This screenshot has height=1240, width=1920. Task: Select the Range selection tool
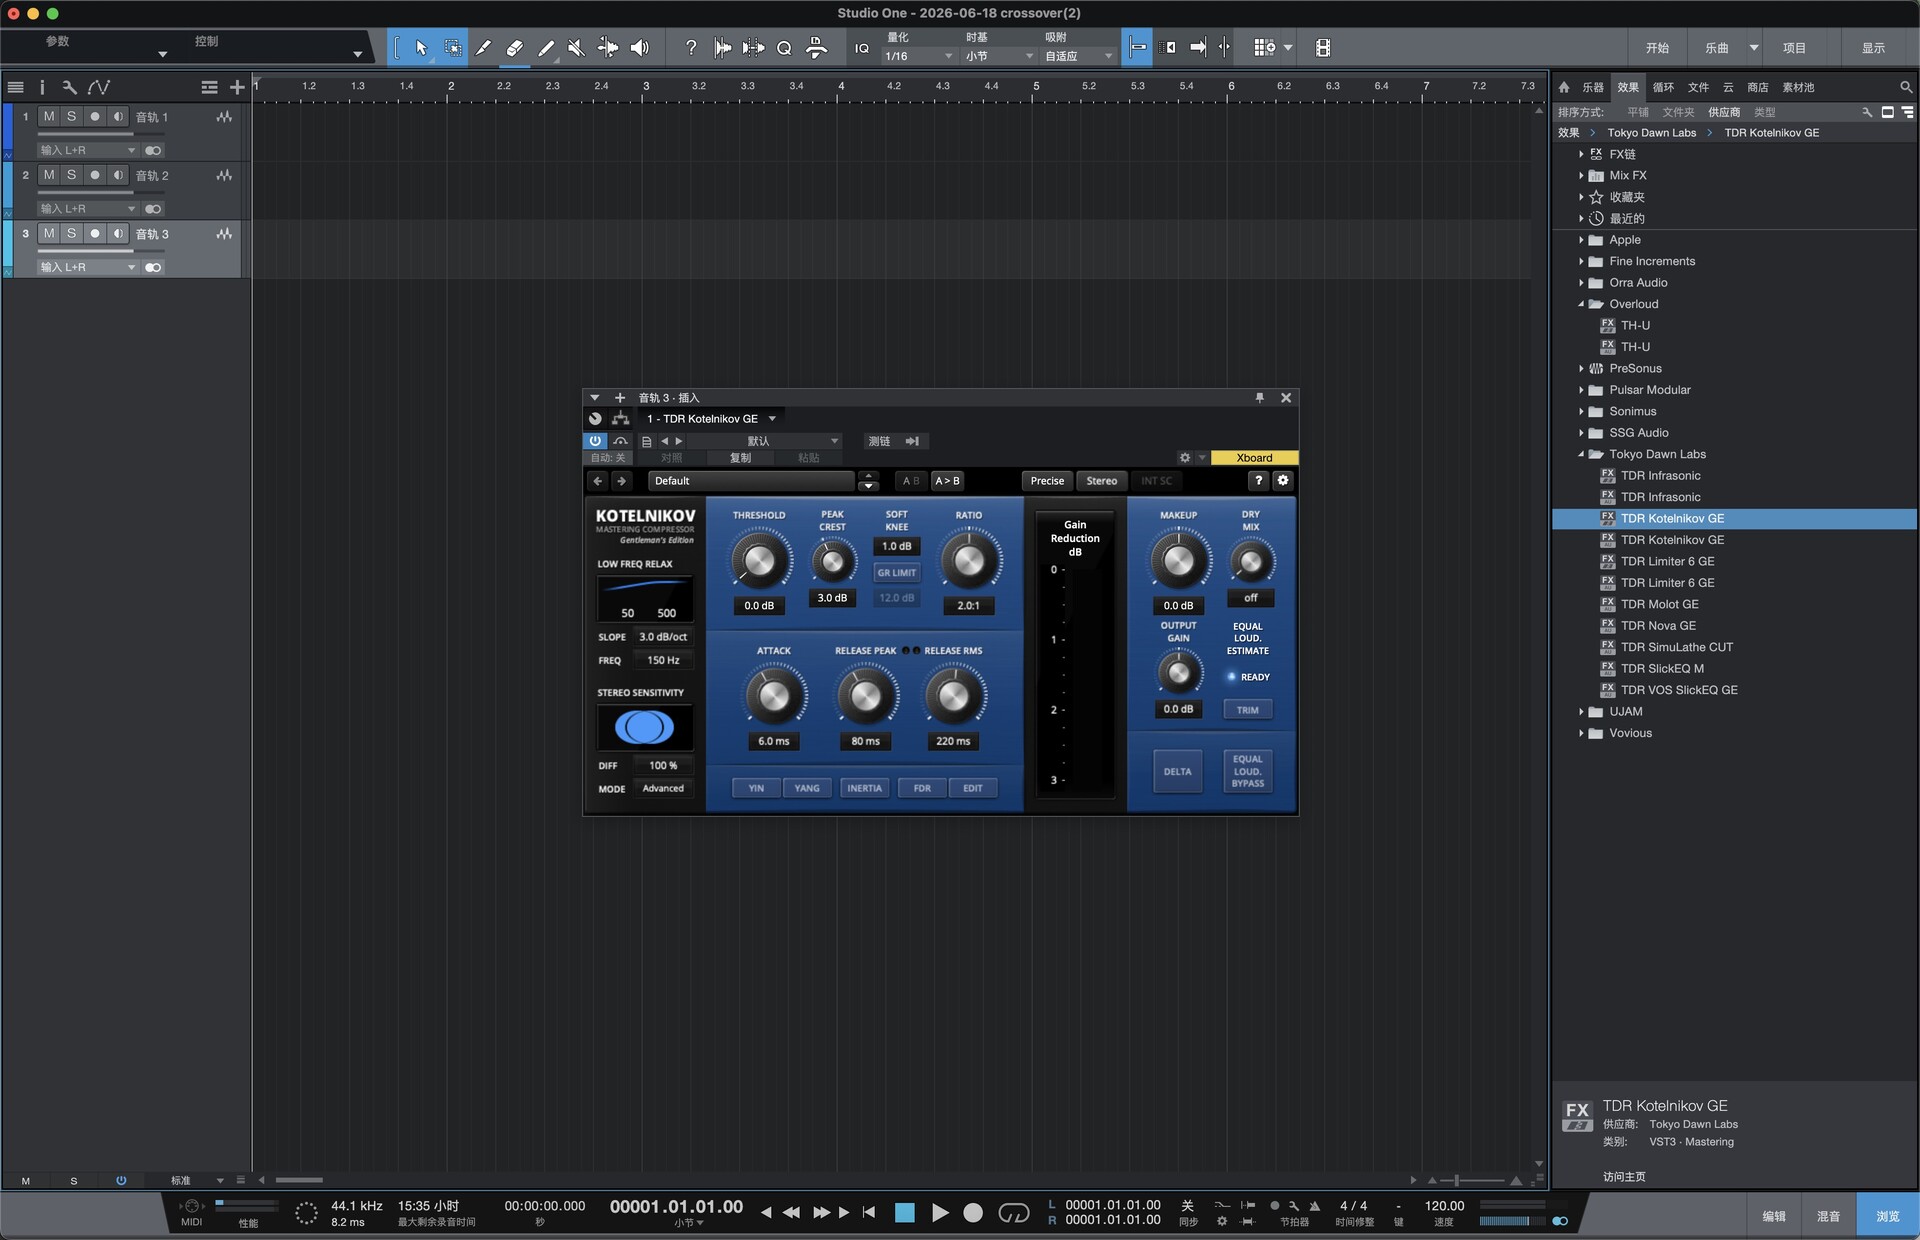452,48
